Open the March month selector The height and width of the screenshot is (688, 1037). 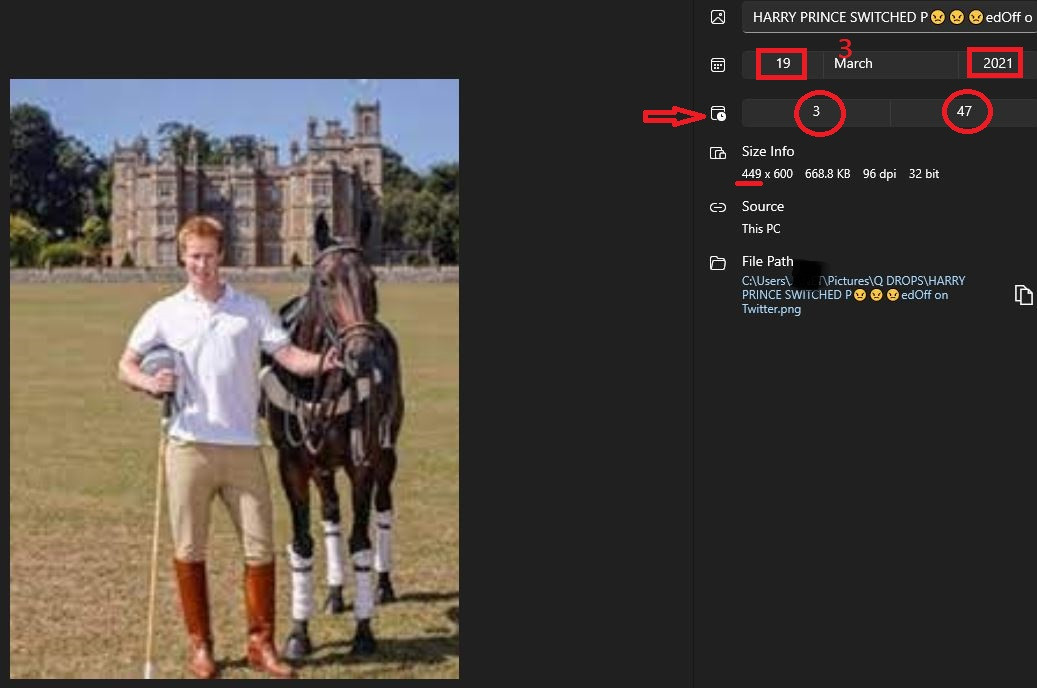click(x=890, y=64)
